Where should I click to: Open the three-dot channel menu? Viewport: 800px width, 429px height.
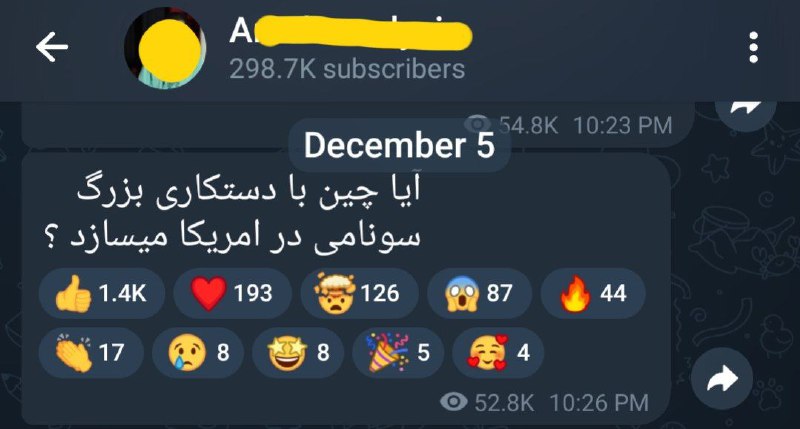753,47
